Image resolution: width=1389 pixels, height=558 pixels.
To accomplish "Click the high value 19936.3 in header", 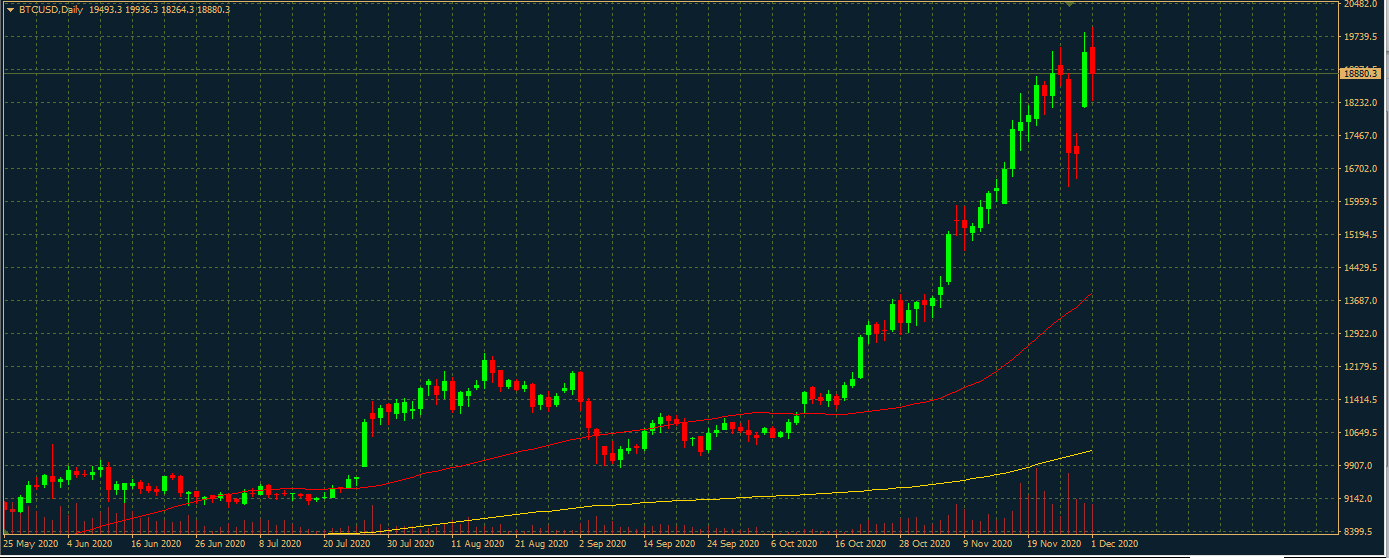I will (x=143, y=9).
